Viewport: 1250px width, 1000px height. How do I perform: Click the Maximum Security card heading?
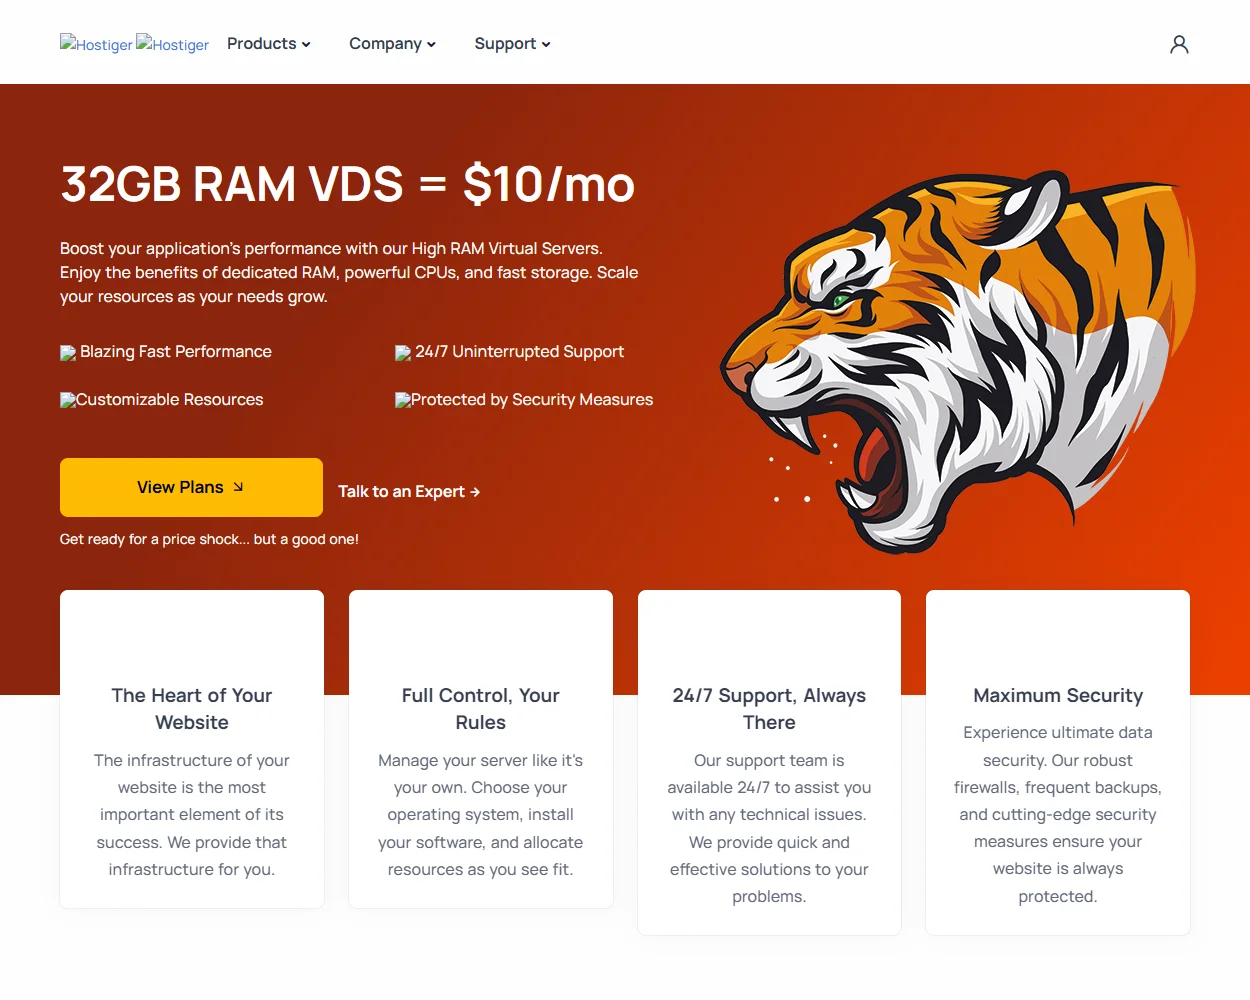pos(1058,695)
